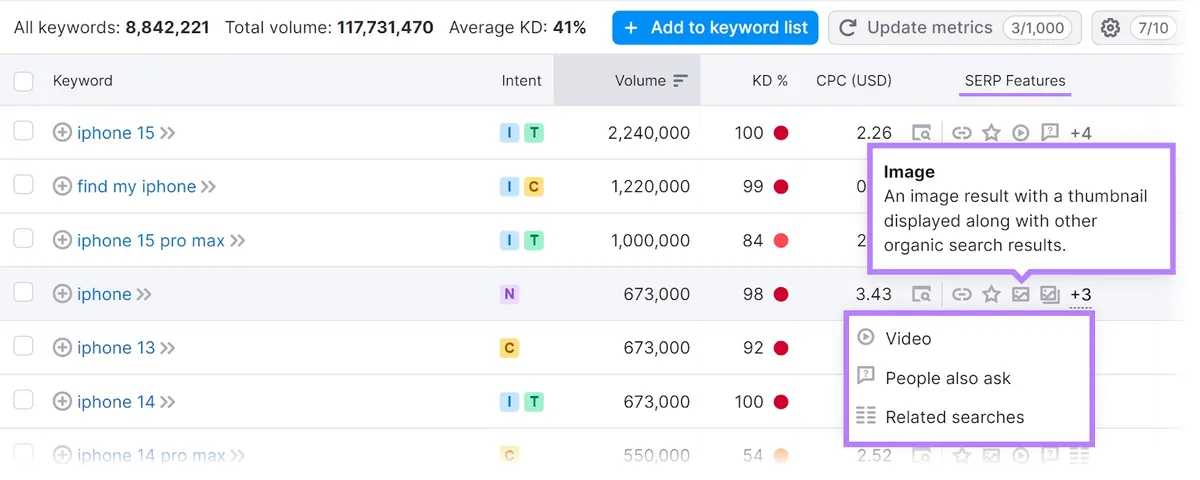This screenshot has width=1200, height=480.
Task: Open SERP view icon for 3.43 CPC row
Action: click(921, 294)
